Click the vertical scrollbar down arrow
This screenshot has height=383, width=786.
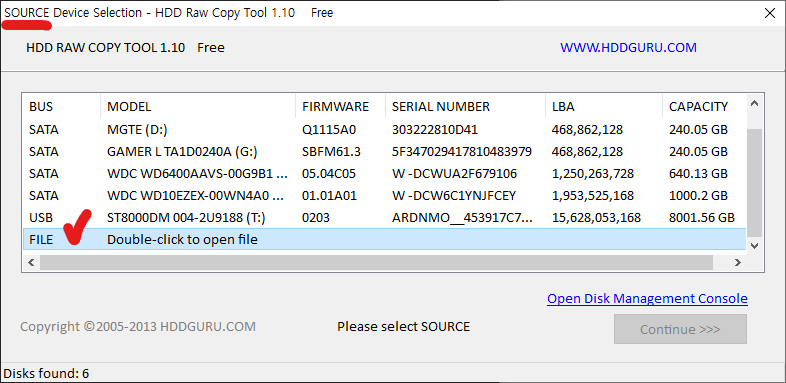pyautogui.click(x=754, y=246)
